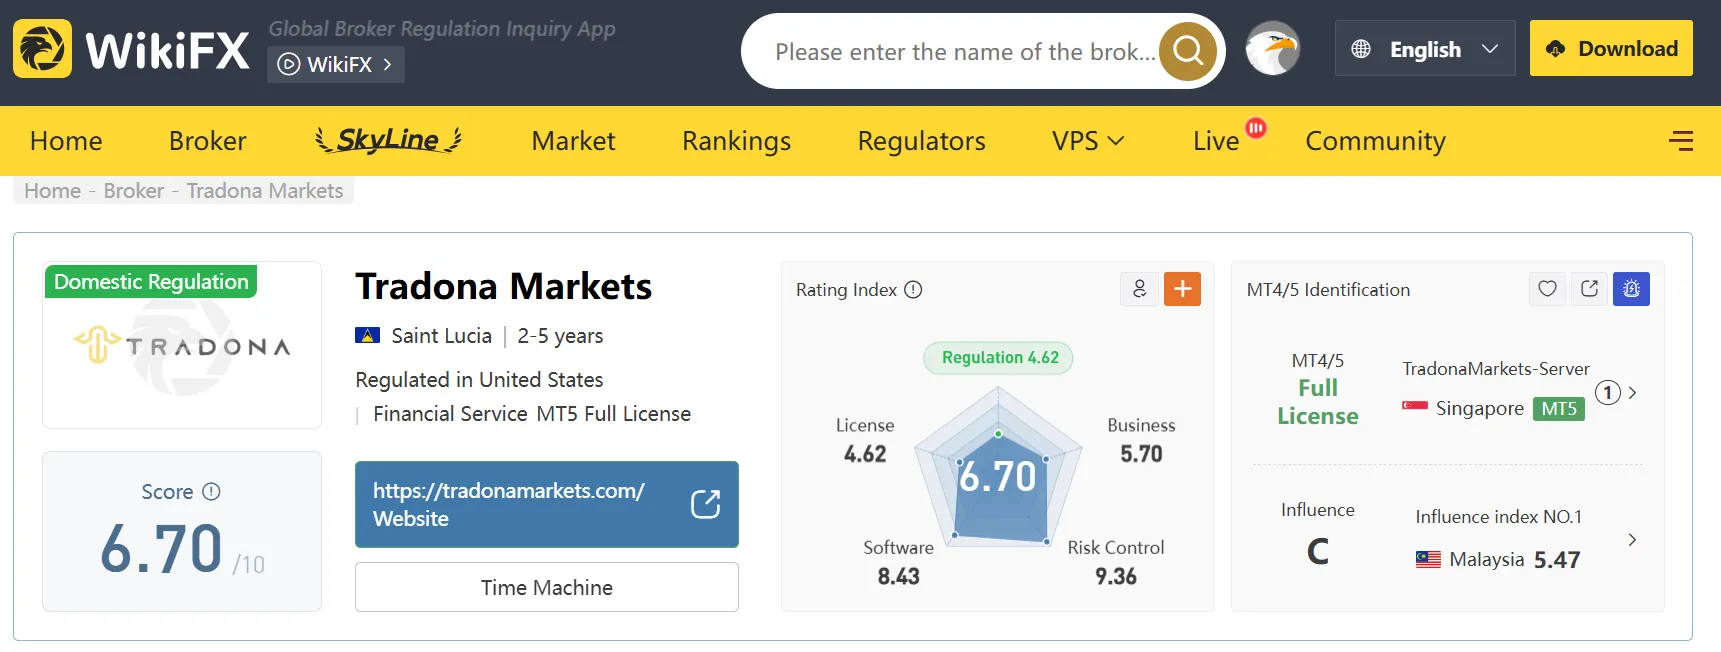
Task: Open the Broker nav menu
Action: coord(207,141)
